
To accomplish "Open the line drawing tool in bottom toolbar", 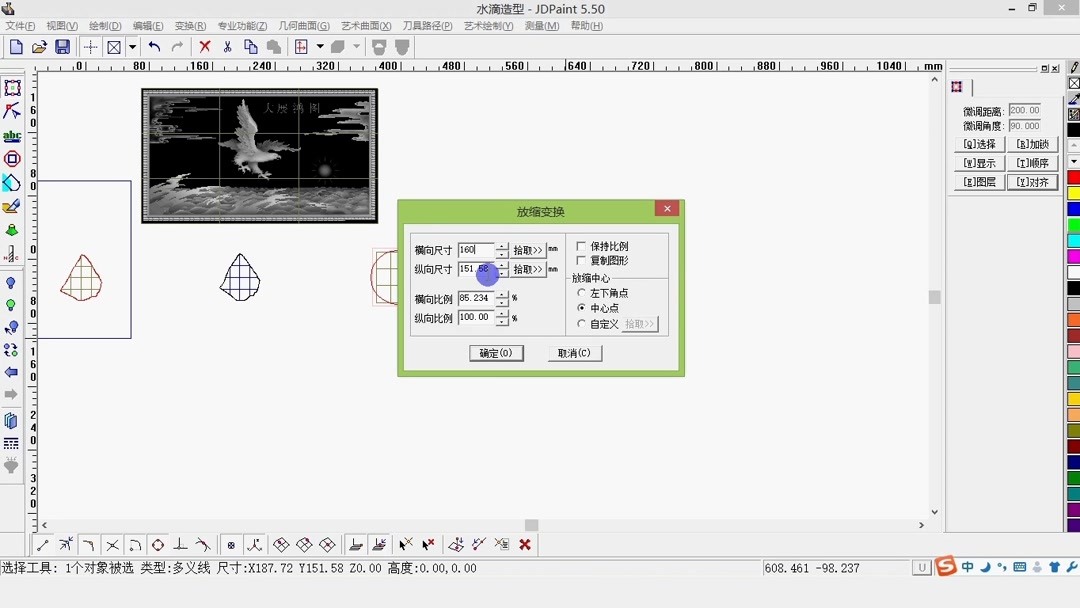I will [x=42, y=544].
